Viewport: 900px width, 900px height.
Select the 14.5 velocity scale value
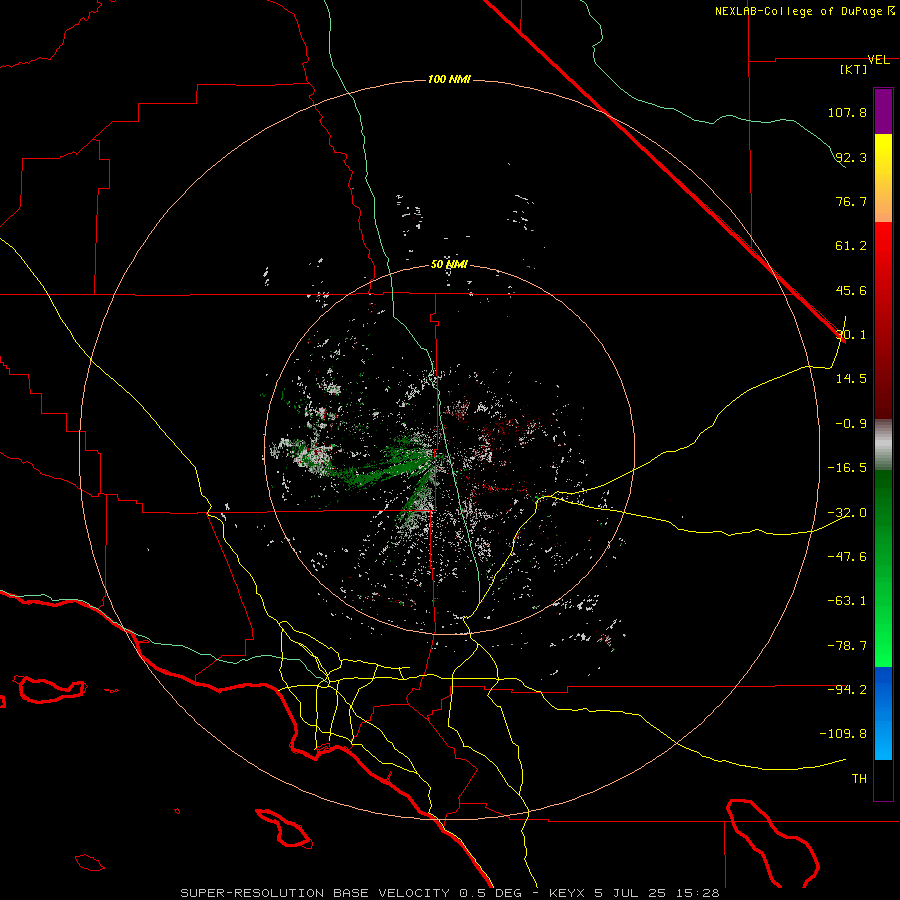click(x=851, y=379)
